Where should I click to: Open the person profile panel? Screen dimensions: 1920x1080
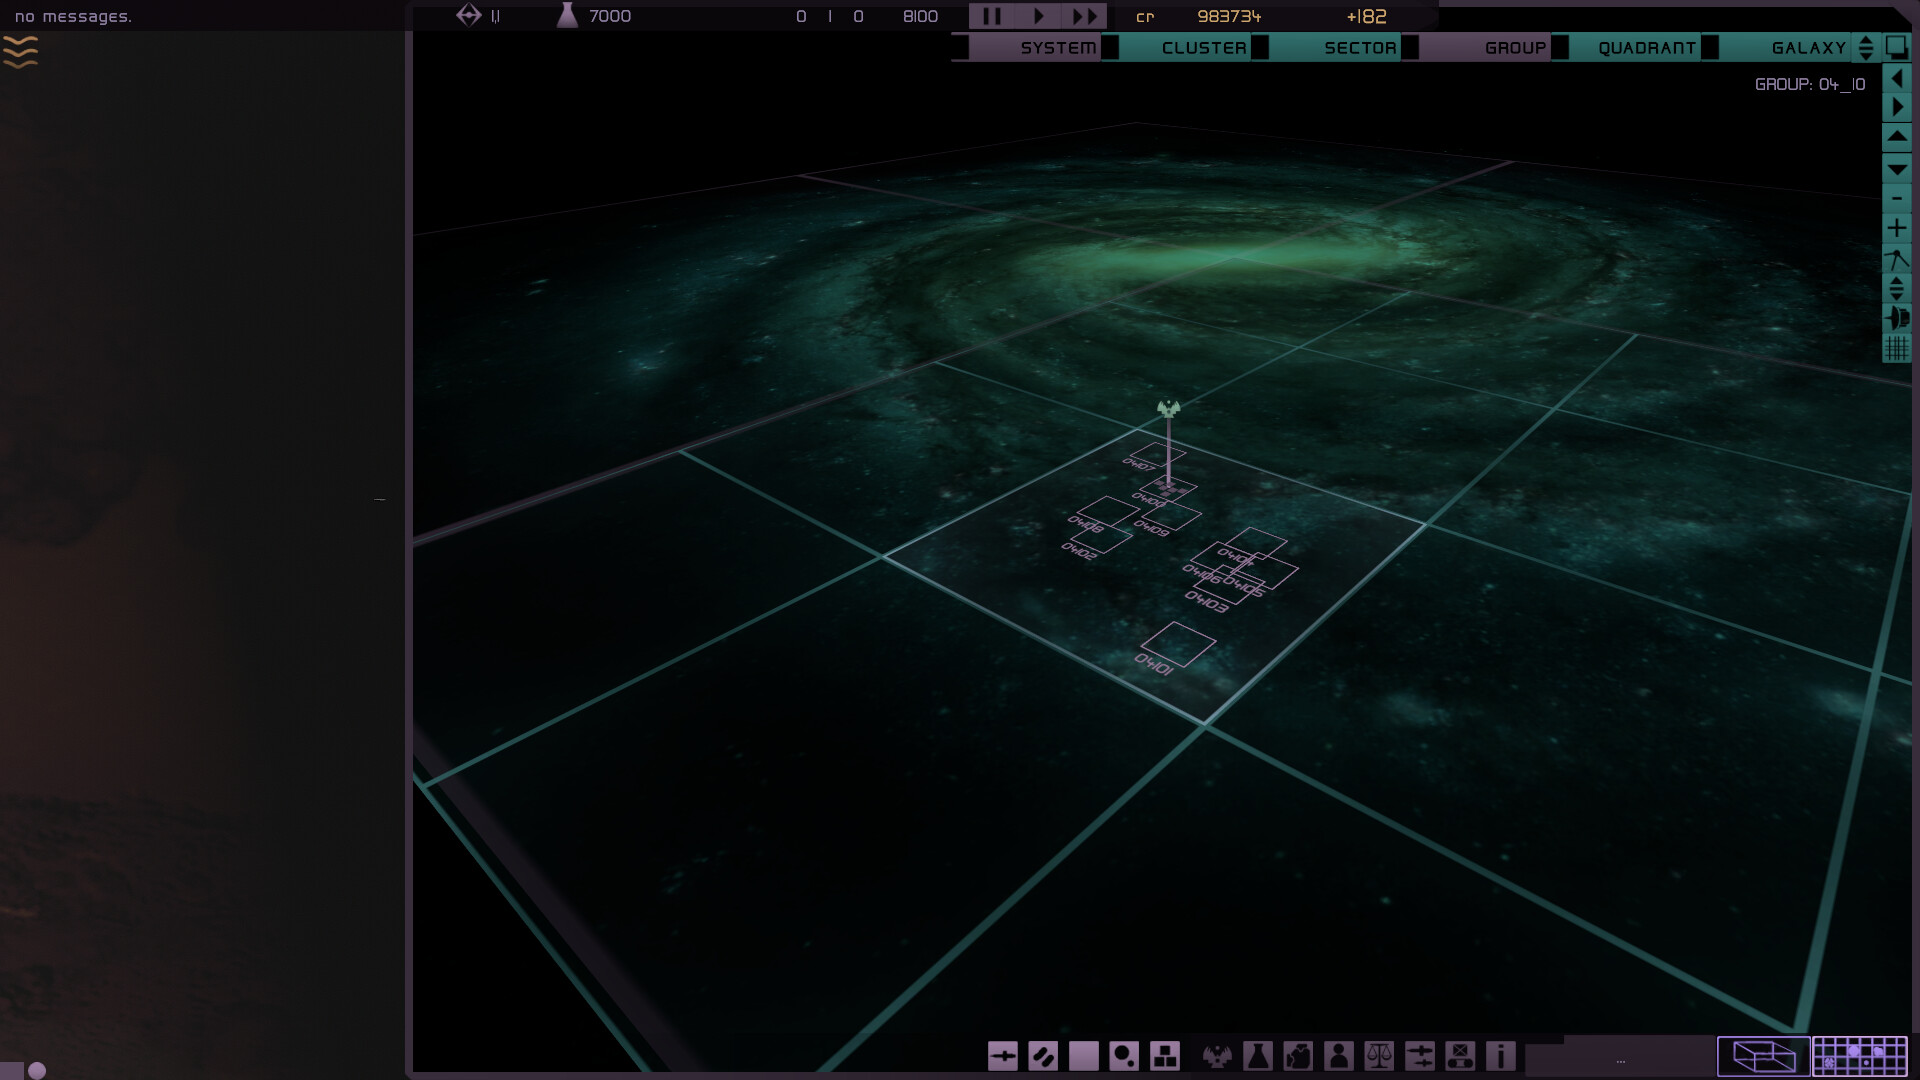(x=1338, y=1056)
